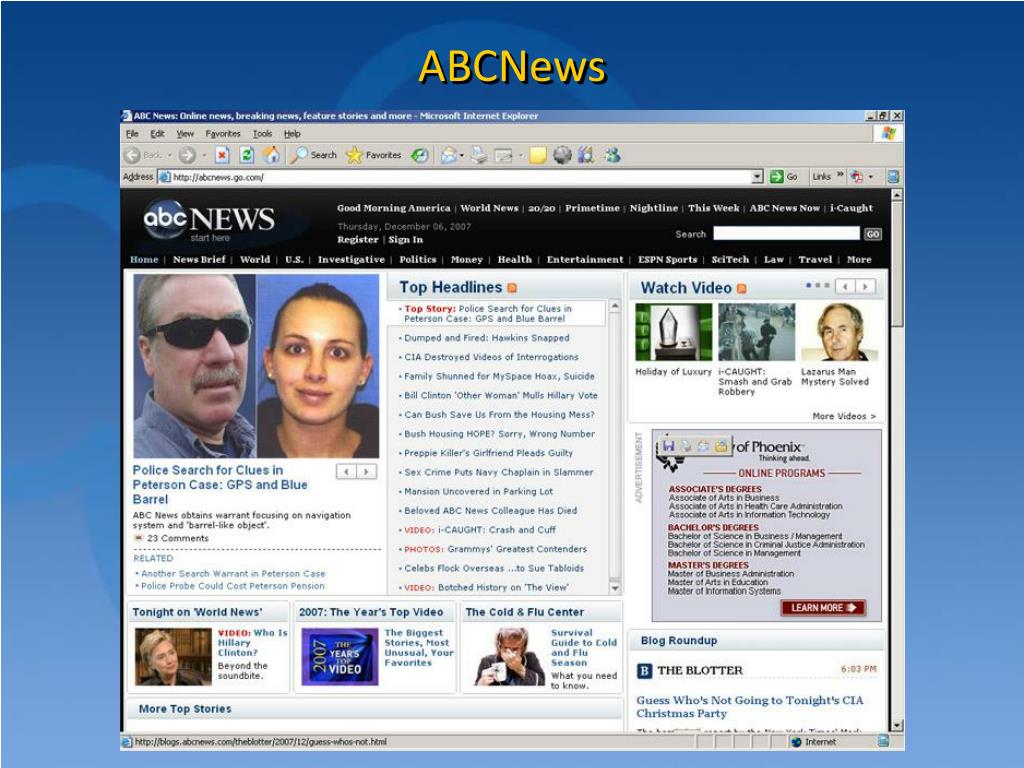Click the Watch Video RSS feed icon
The height and width of the screenshot is (768, 1024).
point(741,289)
